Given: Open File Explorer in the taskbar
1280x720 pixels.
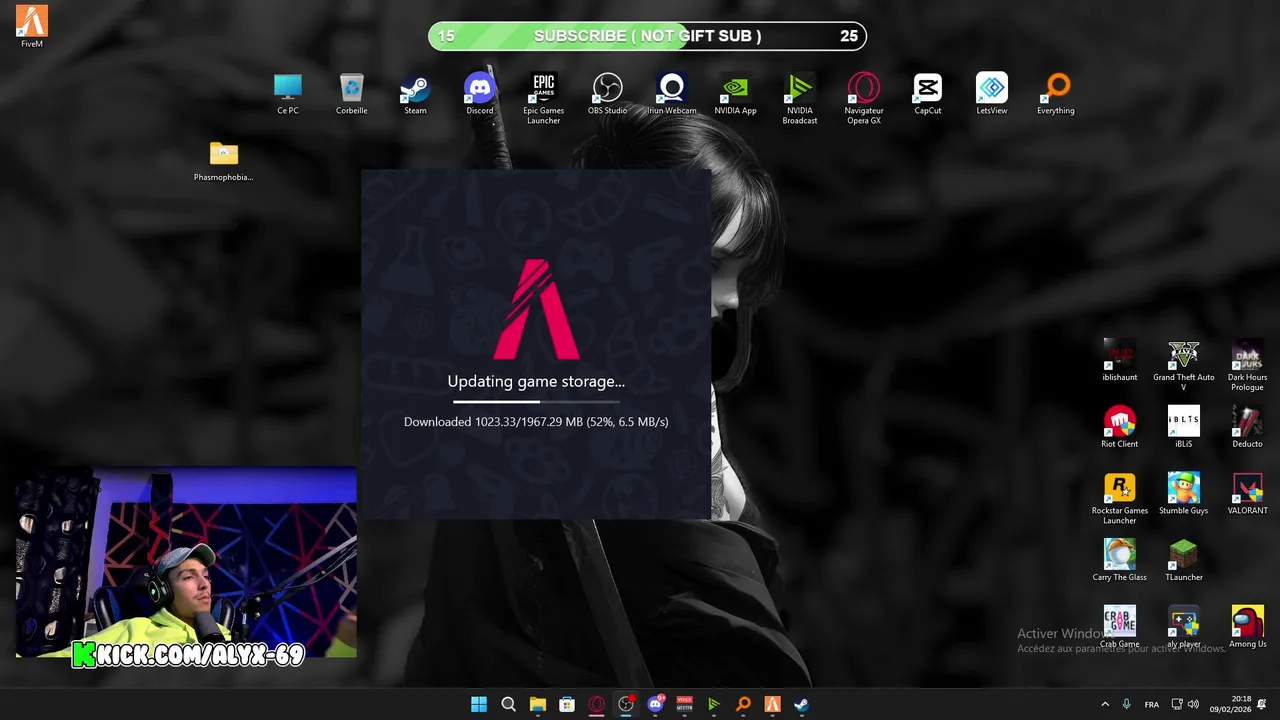Looking at the screenshot, I should pos(537,704).
